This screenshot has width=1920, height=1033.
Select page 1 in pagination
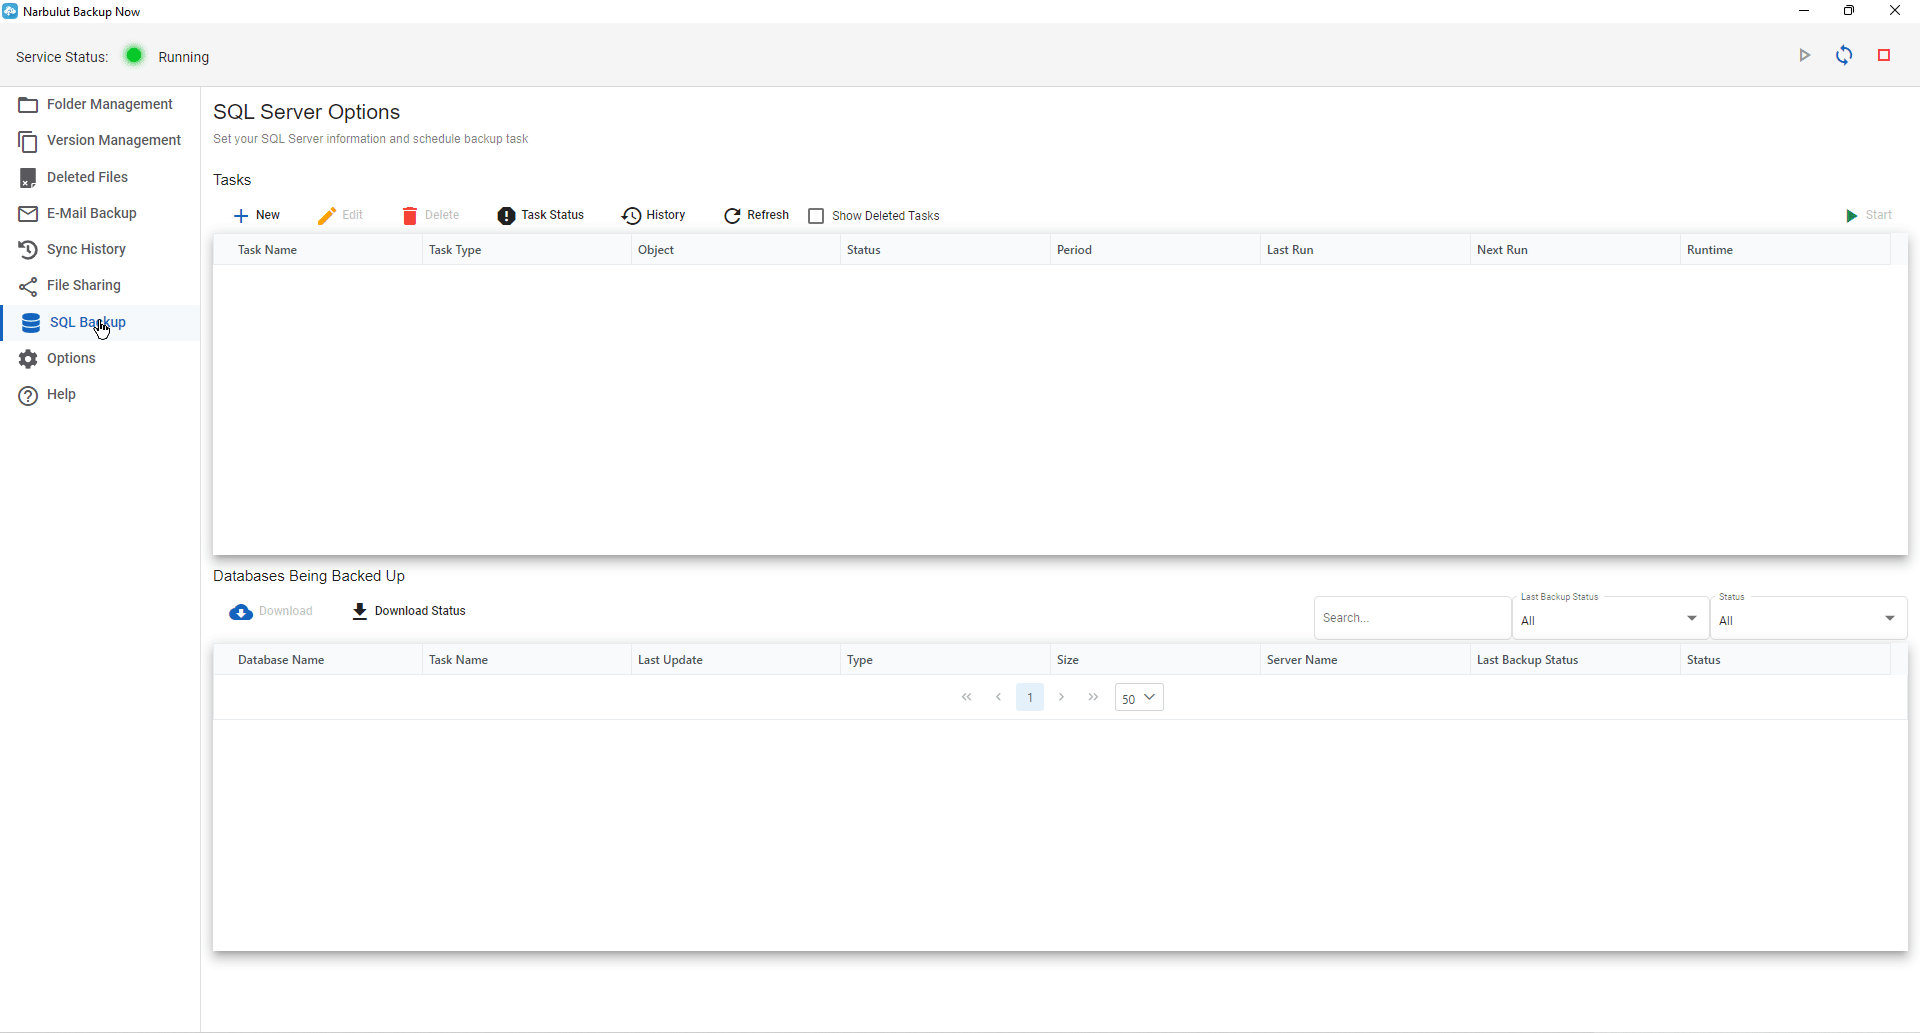pyautogui.click(x=1030, y=697)
